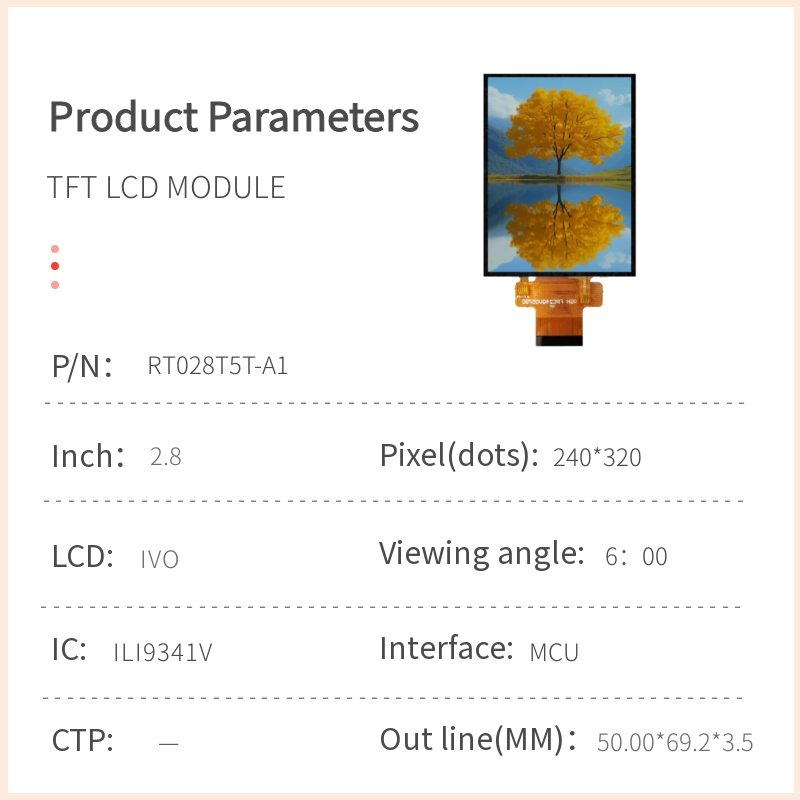Select the 240*320 resolution value

(597, 458)
